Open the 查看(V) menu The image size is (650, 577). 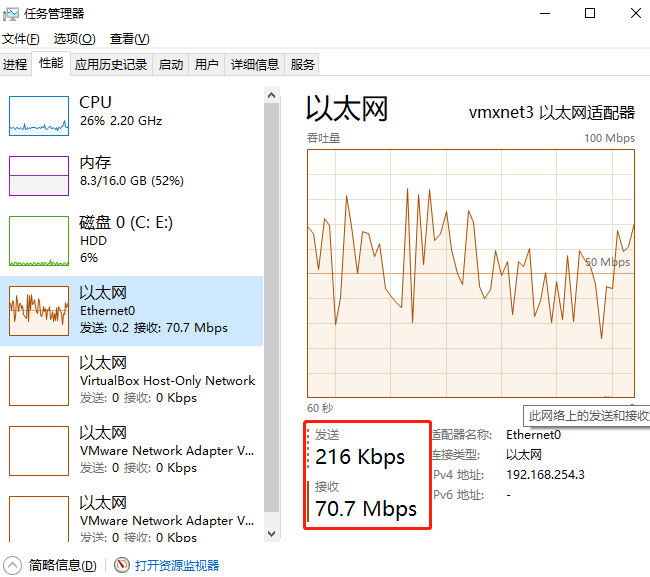(x=129, y=39)
